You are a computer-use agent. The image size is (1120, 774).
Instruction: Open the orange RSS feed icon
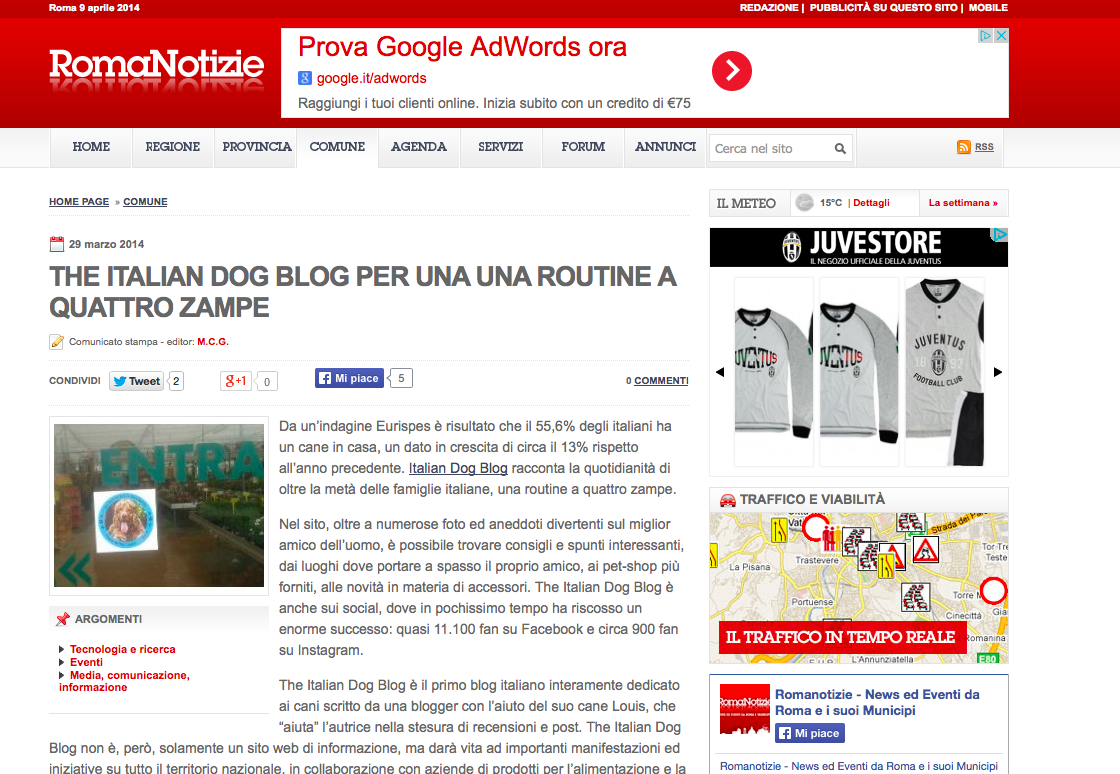click(964, 146)
